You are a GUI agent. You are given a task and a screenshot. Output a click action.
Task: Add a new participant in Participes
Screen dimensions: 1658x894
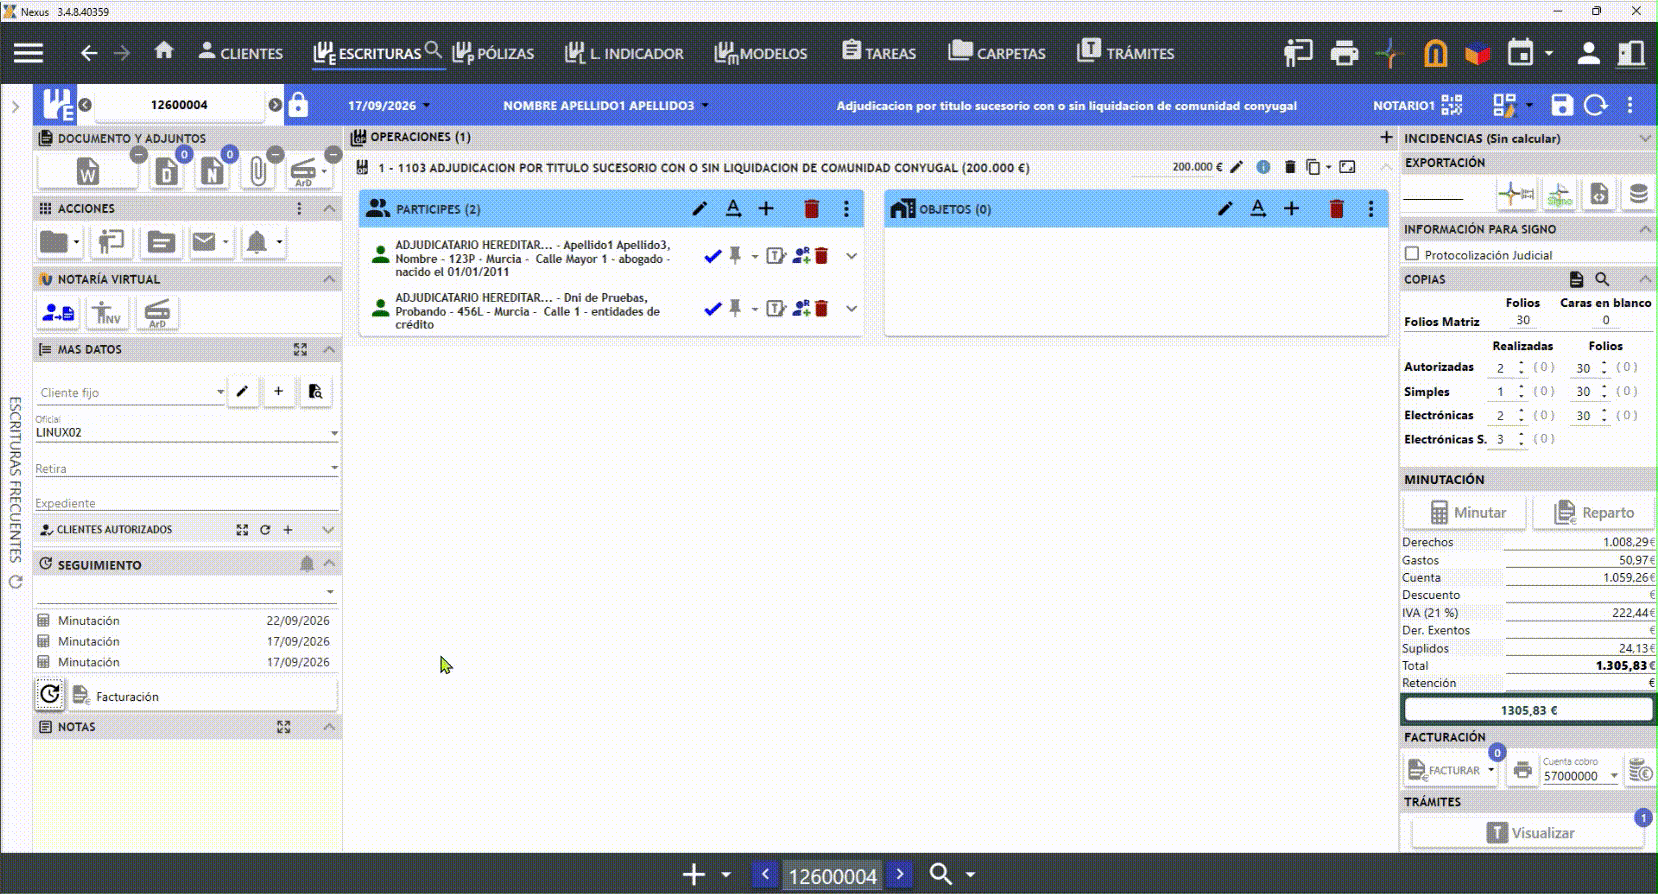[x=766, y=209]
